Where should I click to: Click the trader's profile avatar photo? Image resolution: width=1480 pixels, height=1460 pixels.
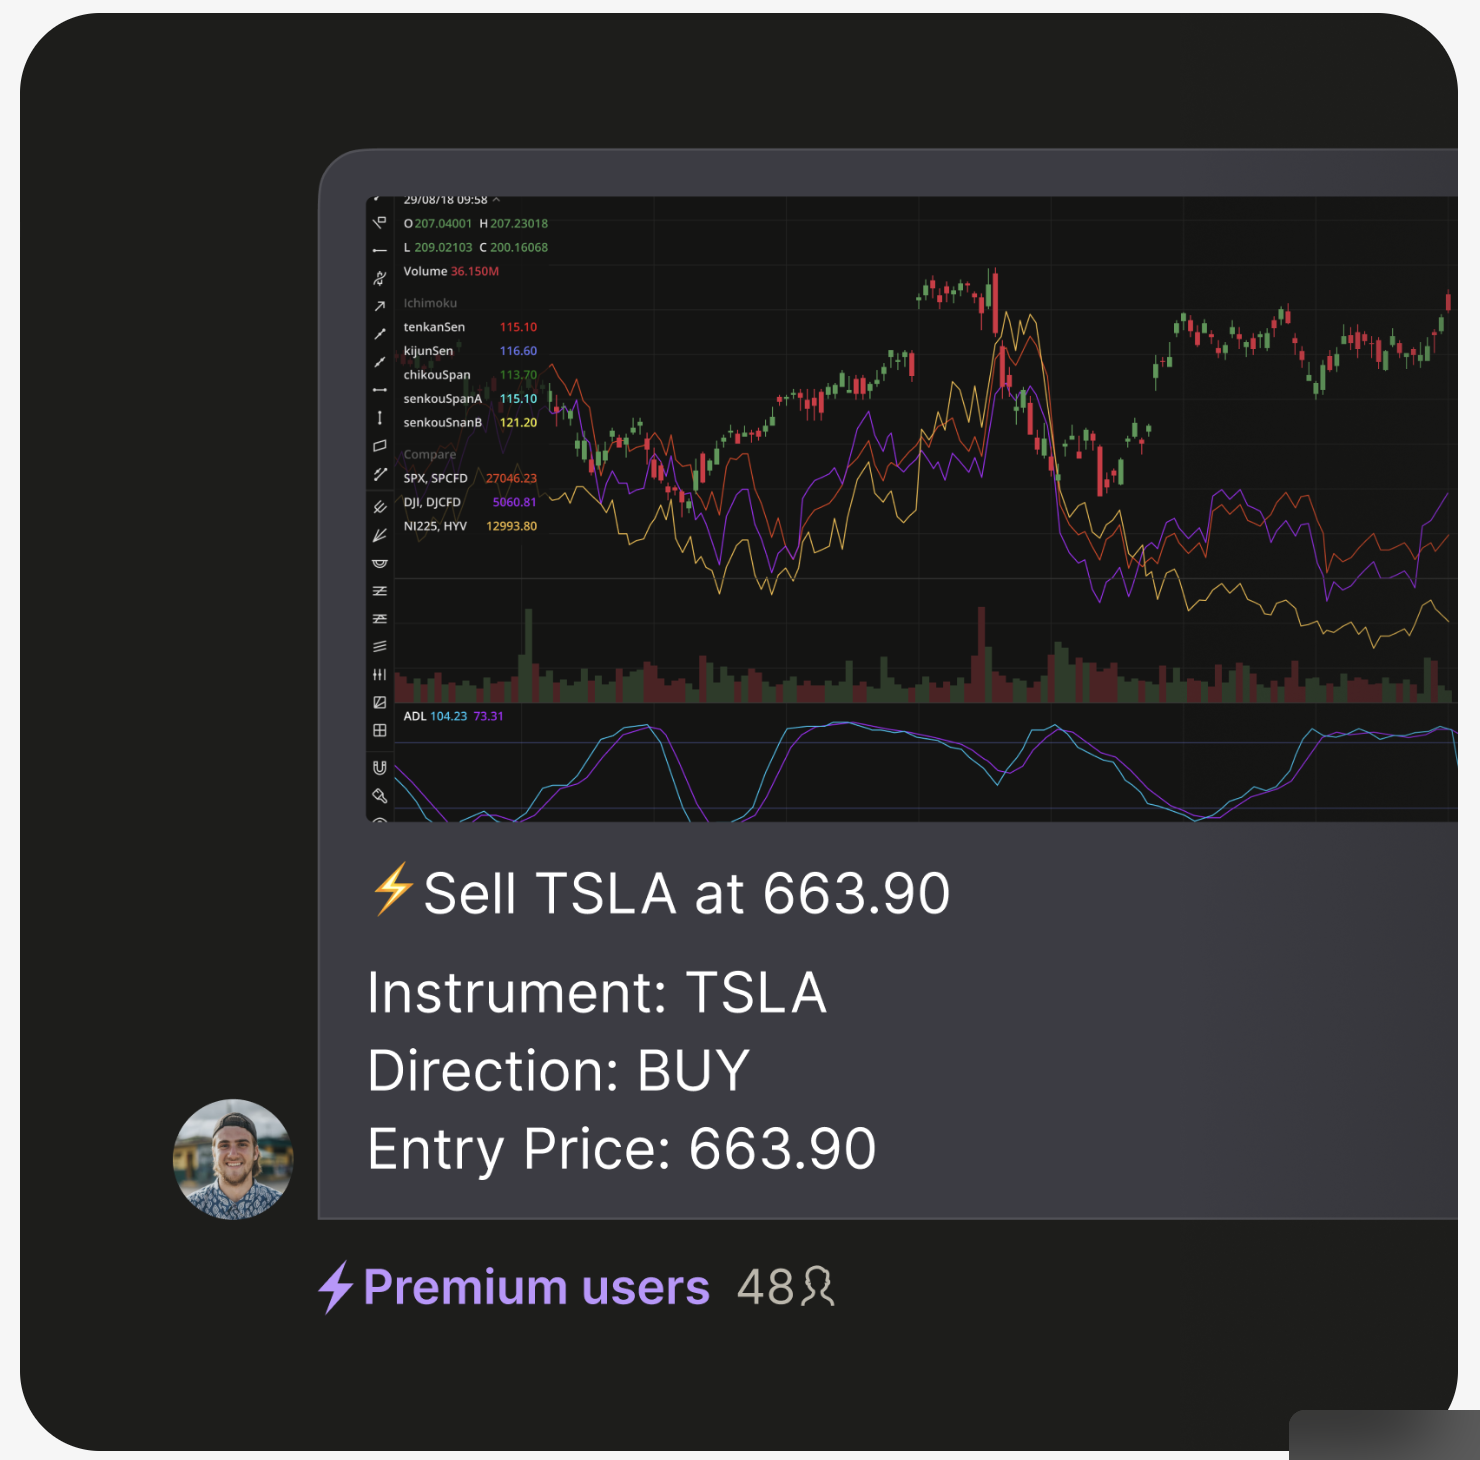point(233,1159)
